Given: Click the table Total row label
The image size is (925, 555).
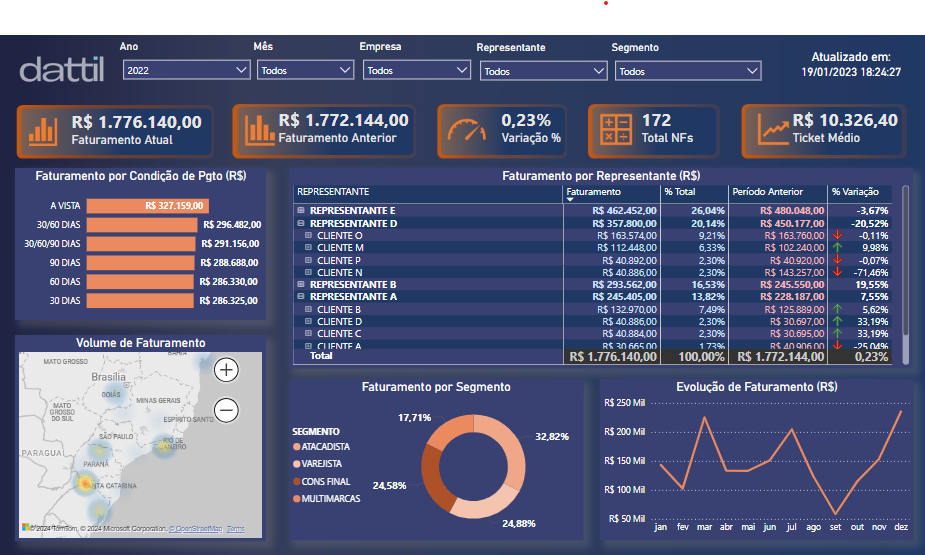Looking at the screenshot, I should point(321,356).
